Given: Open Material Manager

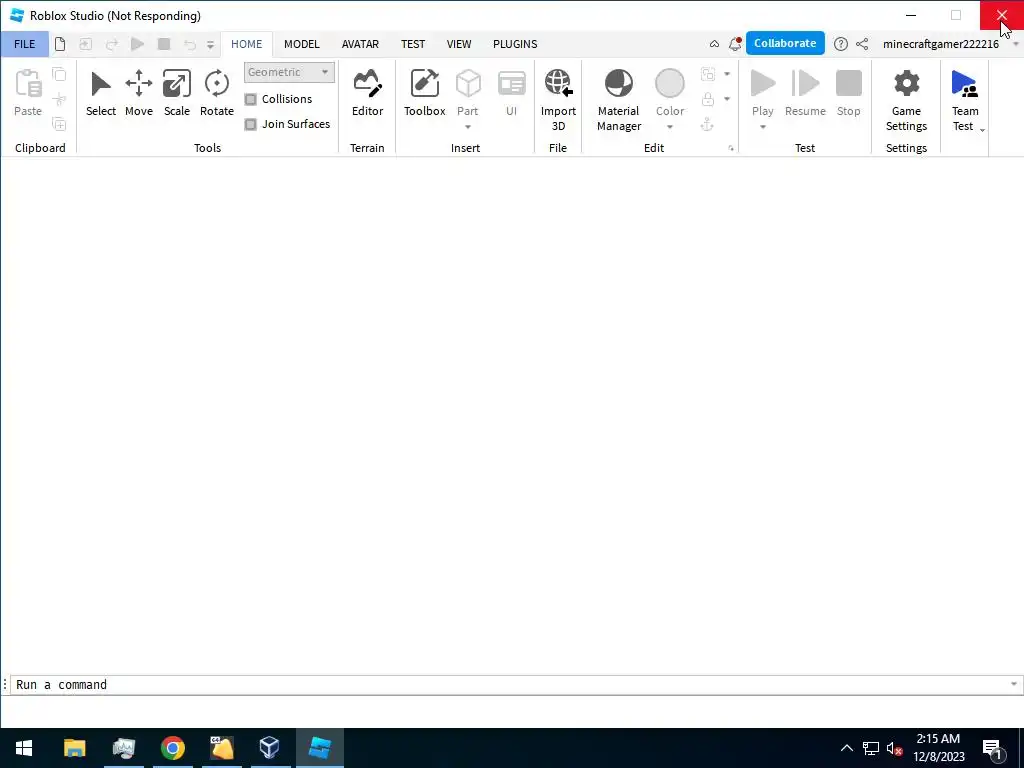Looking at the screenshot, I should [618, 100].
